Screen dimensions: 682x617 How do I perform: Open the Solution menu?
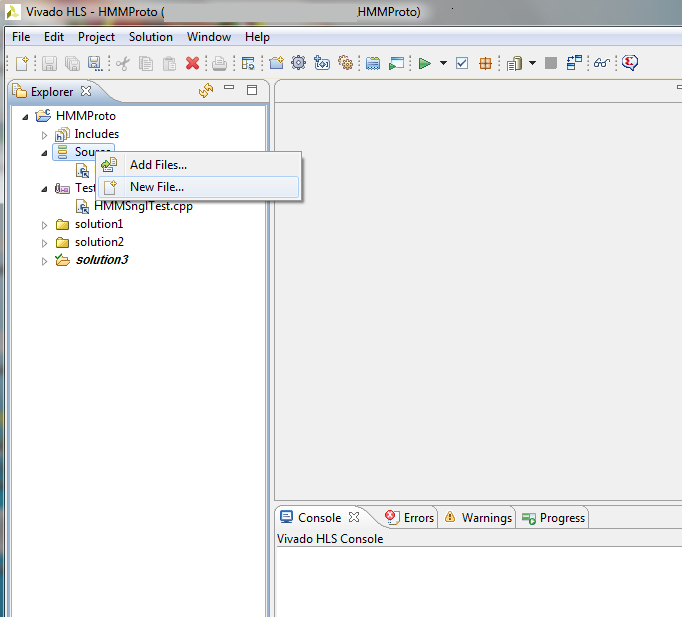click(150, 37)
